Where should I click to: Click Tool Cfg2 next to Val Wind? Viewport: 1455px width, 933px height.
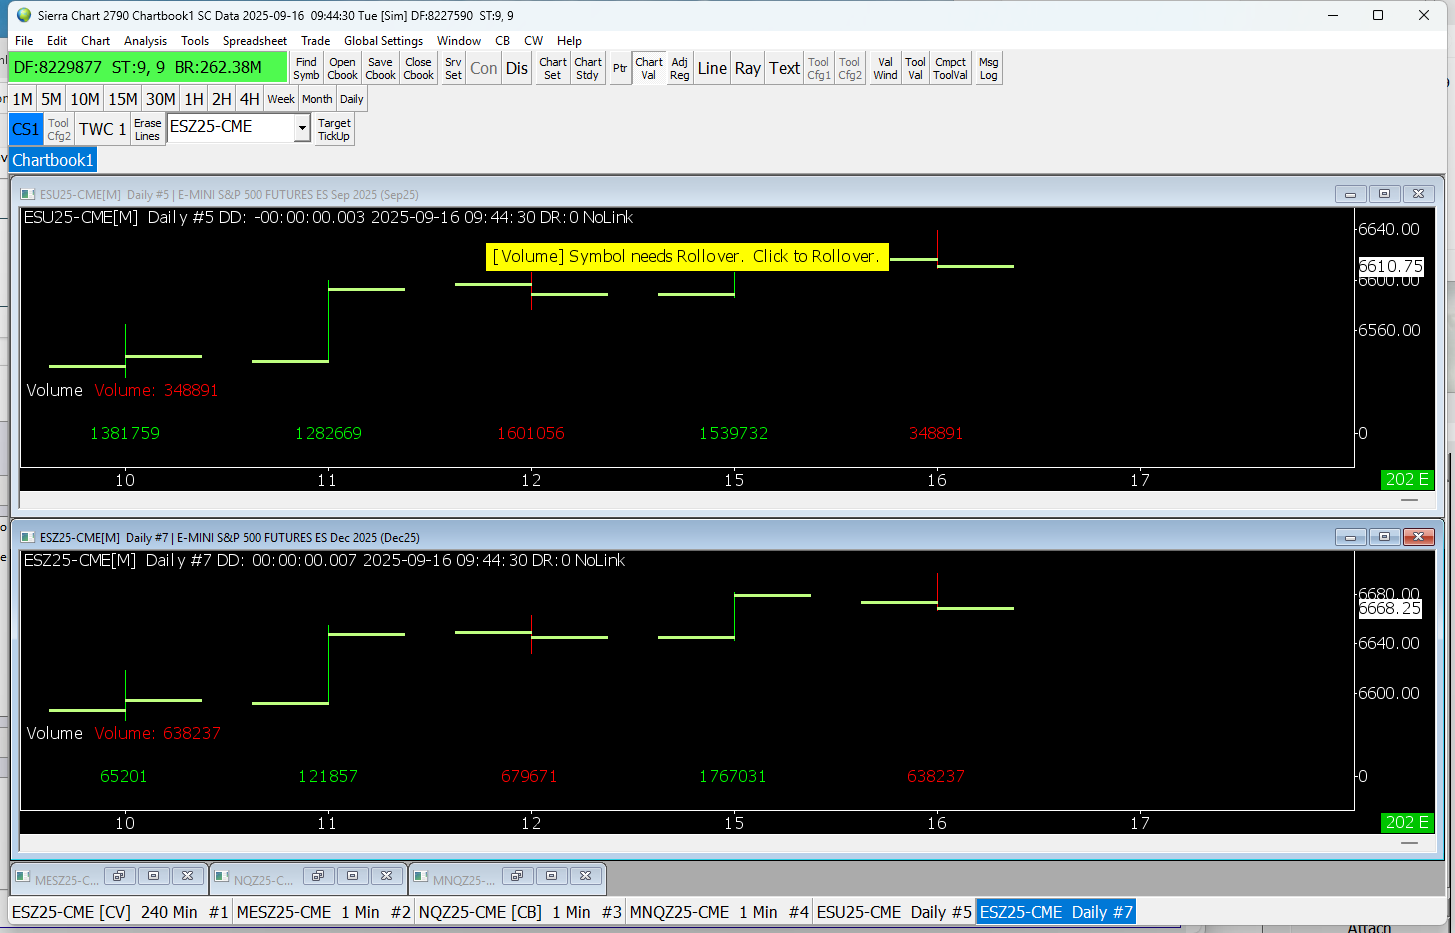(850, 68)
